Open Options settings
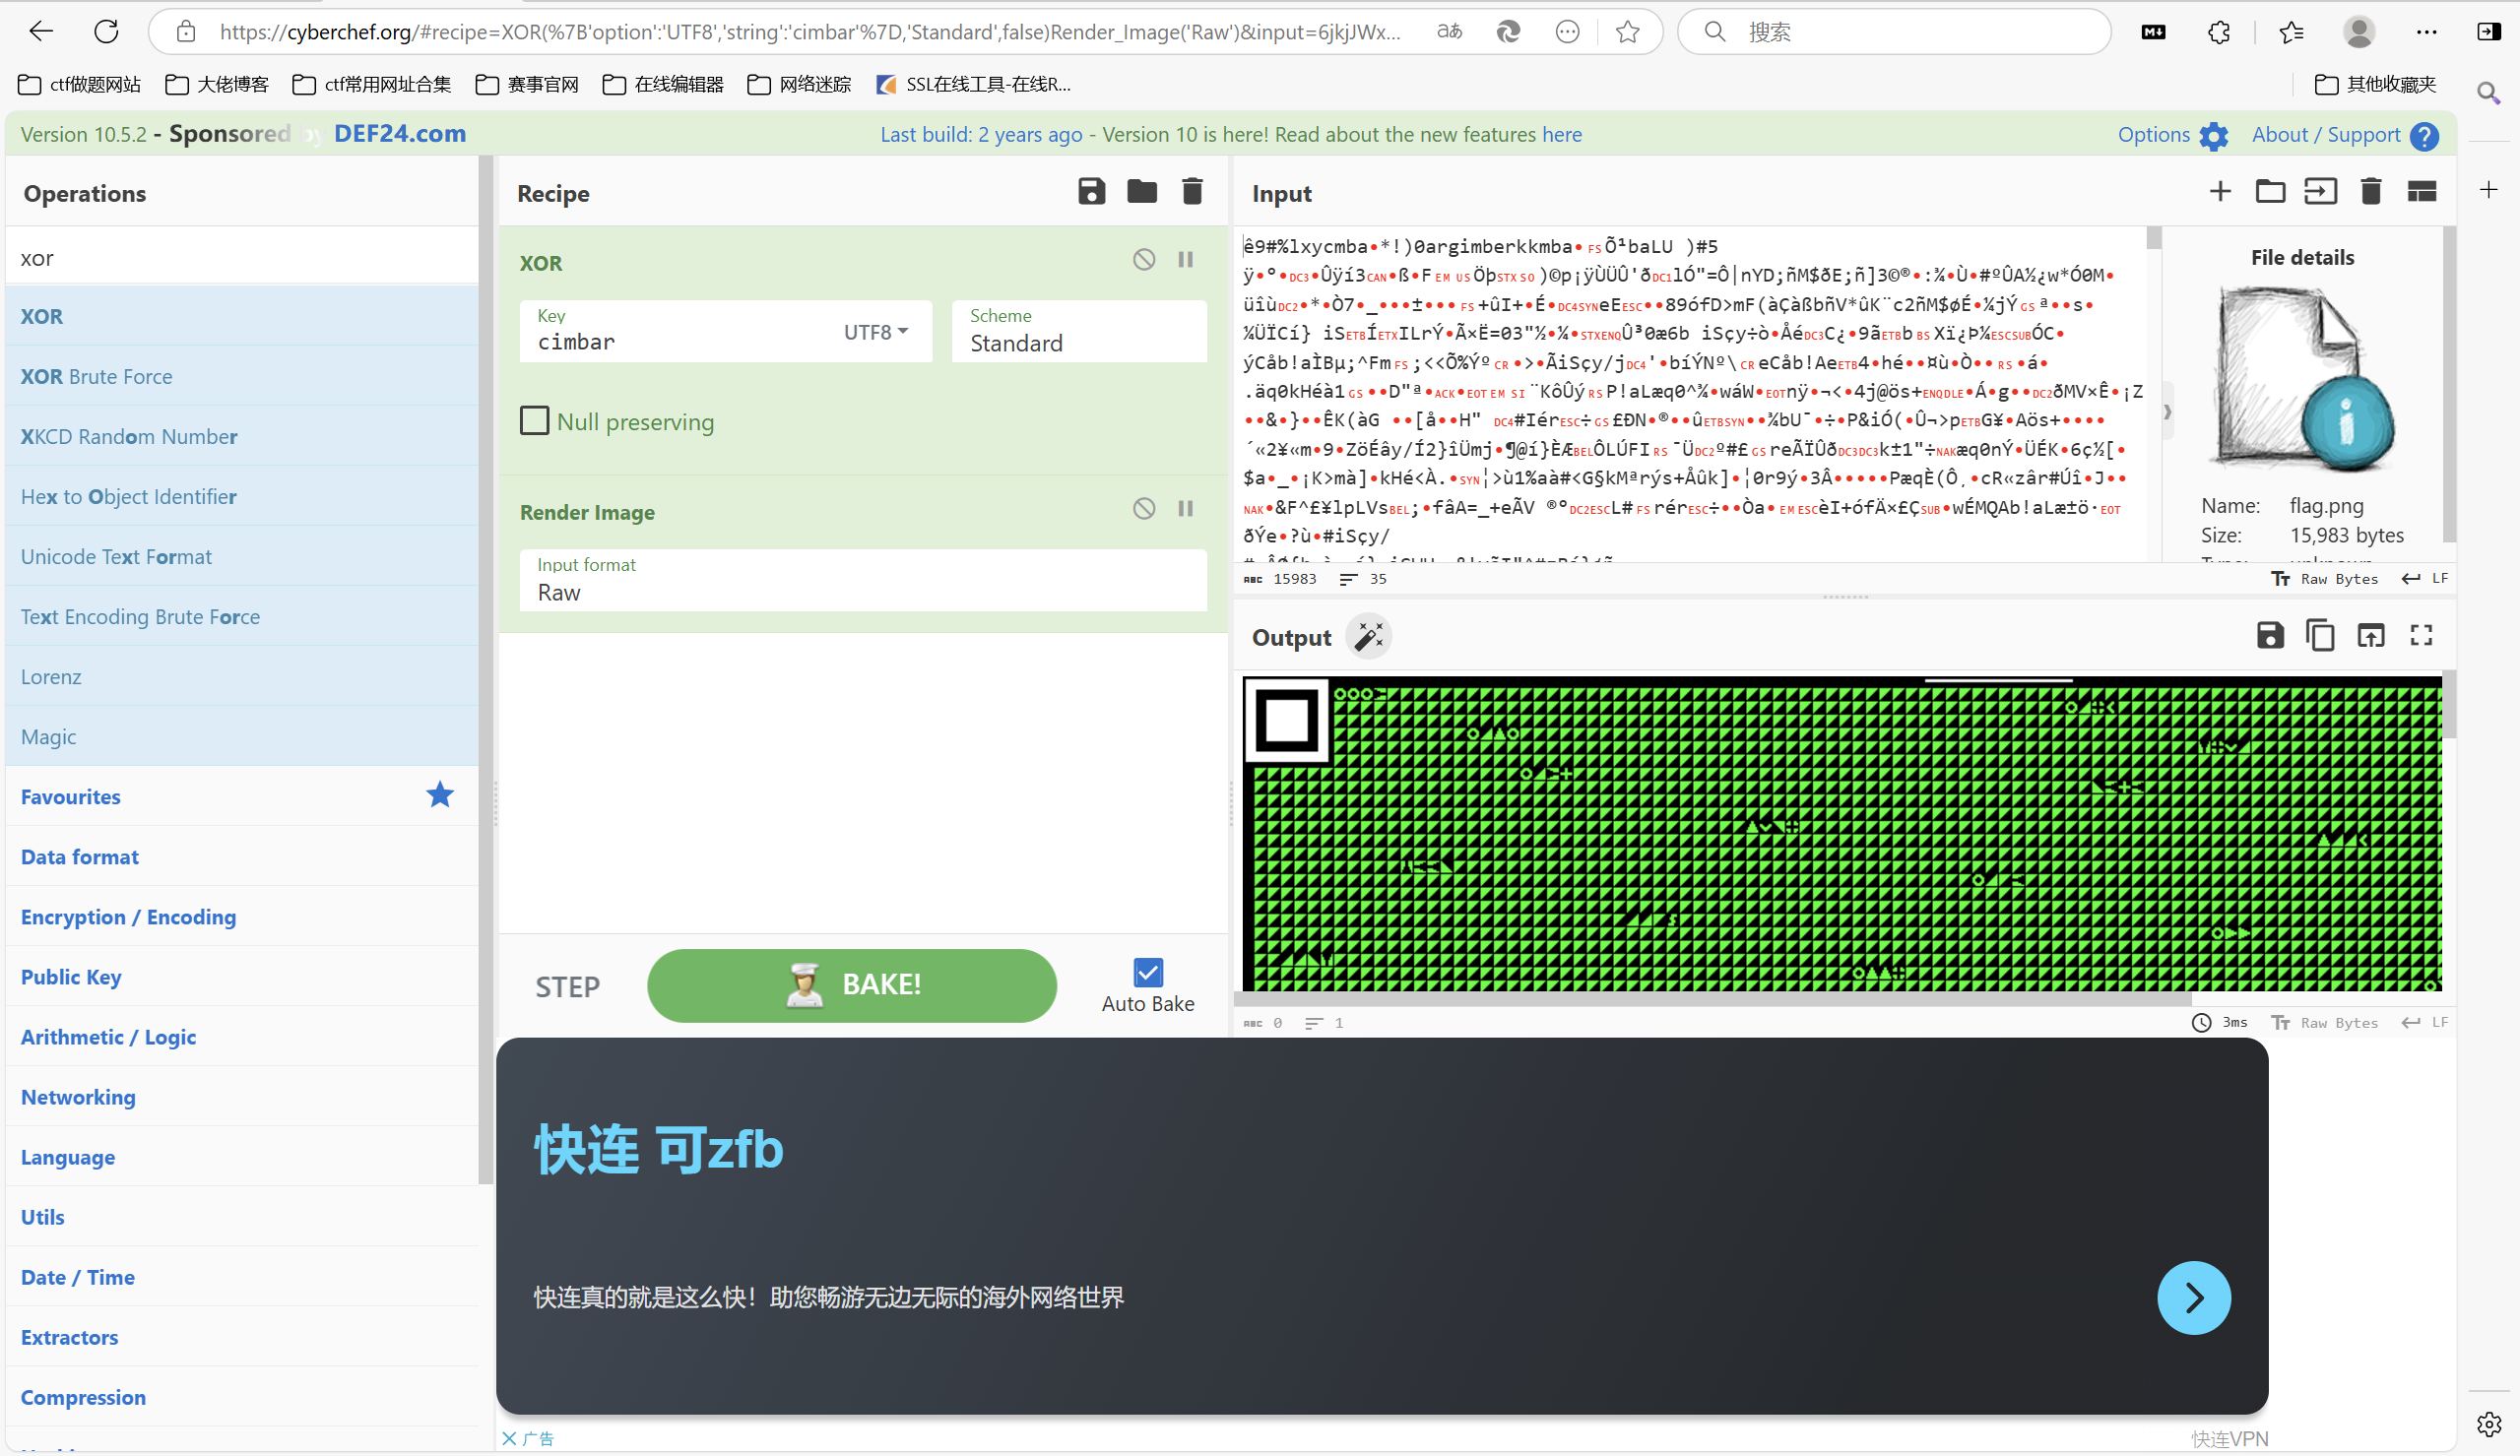Image resolution: width=2520 pixels, height=1456 pixels. coord(2173,135)
